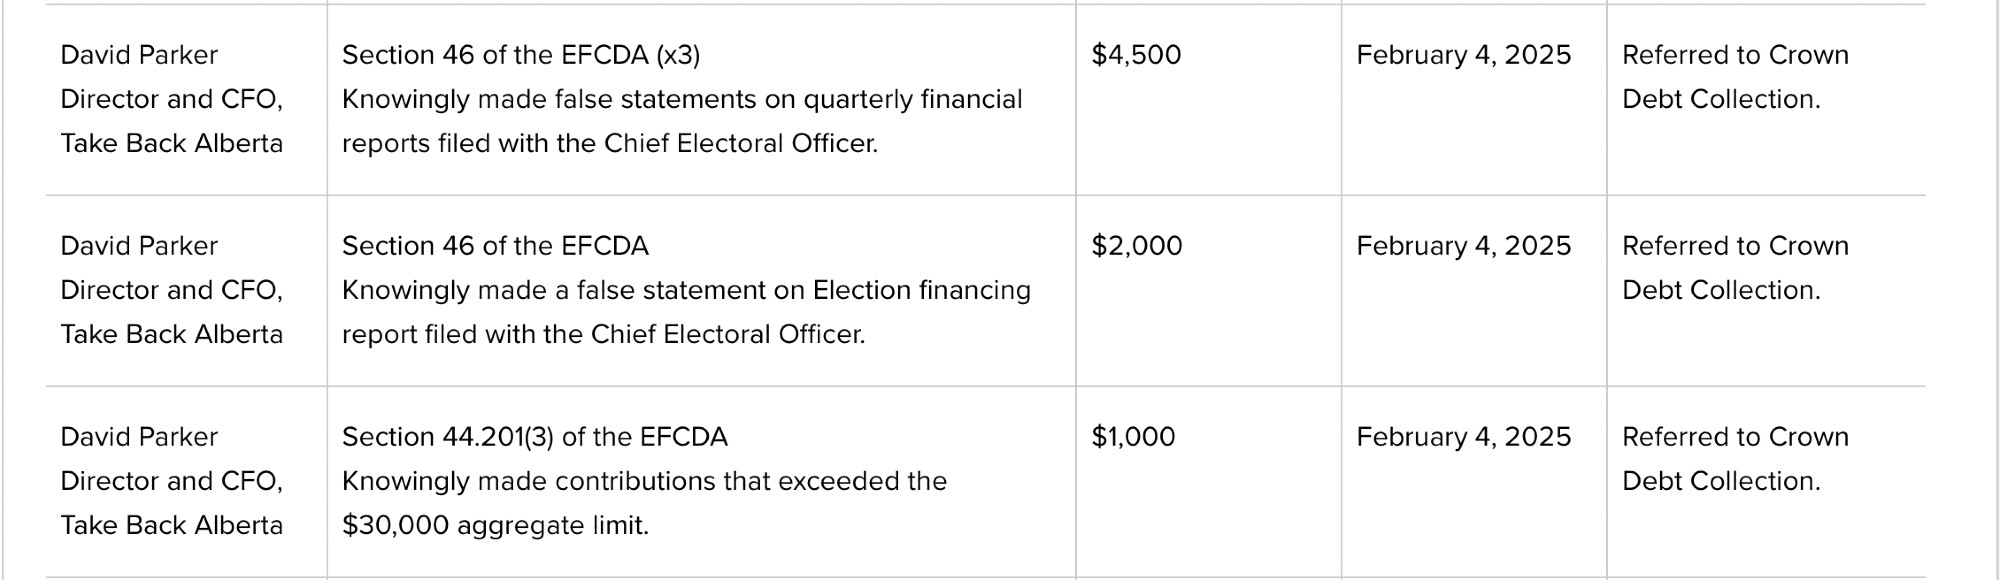Click '$30,000 aggregate limit' description text

pyautogui.click(x=644, y=503)
